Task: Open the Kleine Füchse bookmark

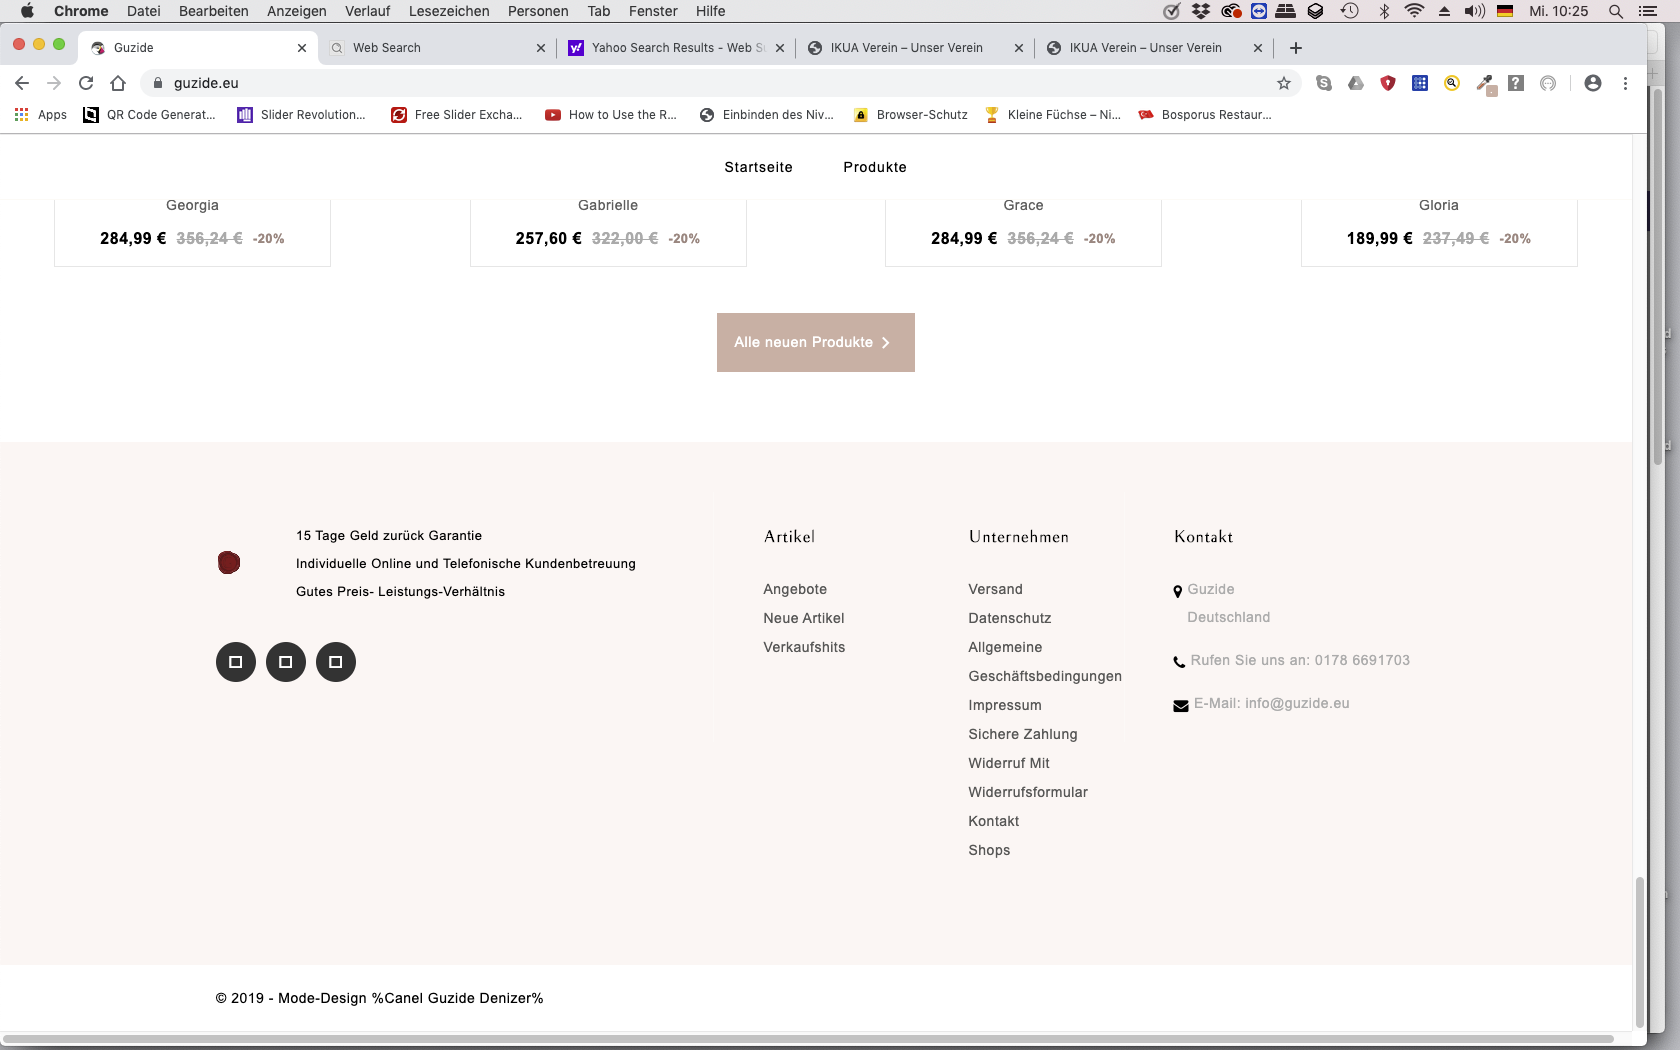Action: [1053, 115]
